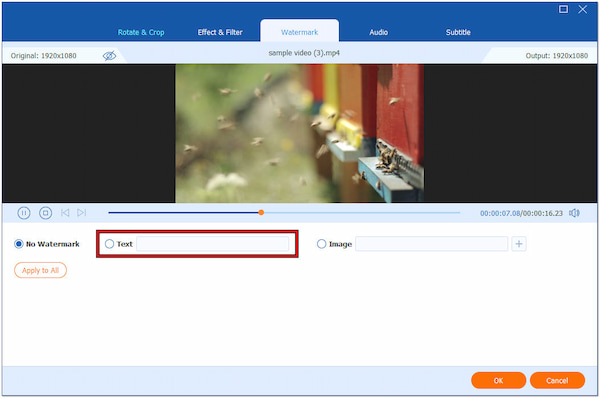Click the text watermark input field
The height and width of the screenshot is (398, 600).
tap(213, 244)
